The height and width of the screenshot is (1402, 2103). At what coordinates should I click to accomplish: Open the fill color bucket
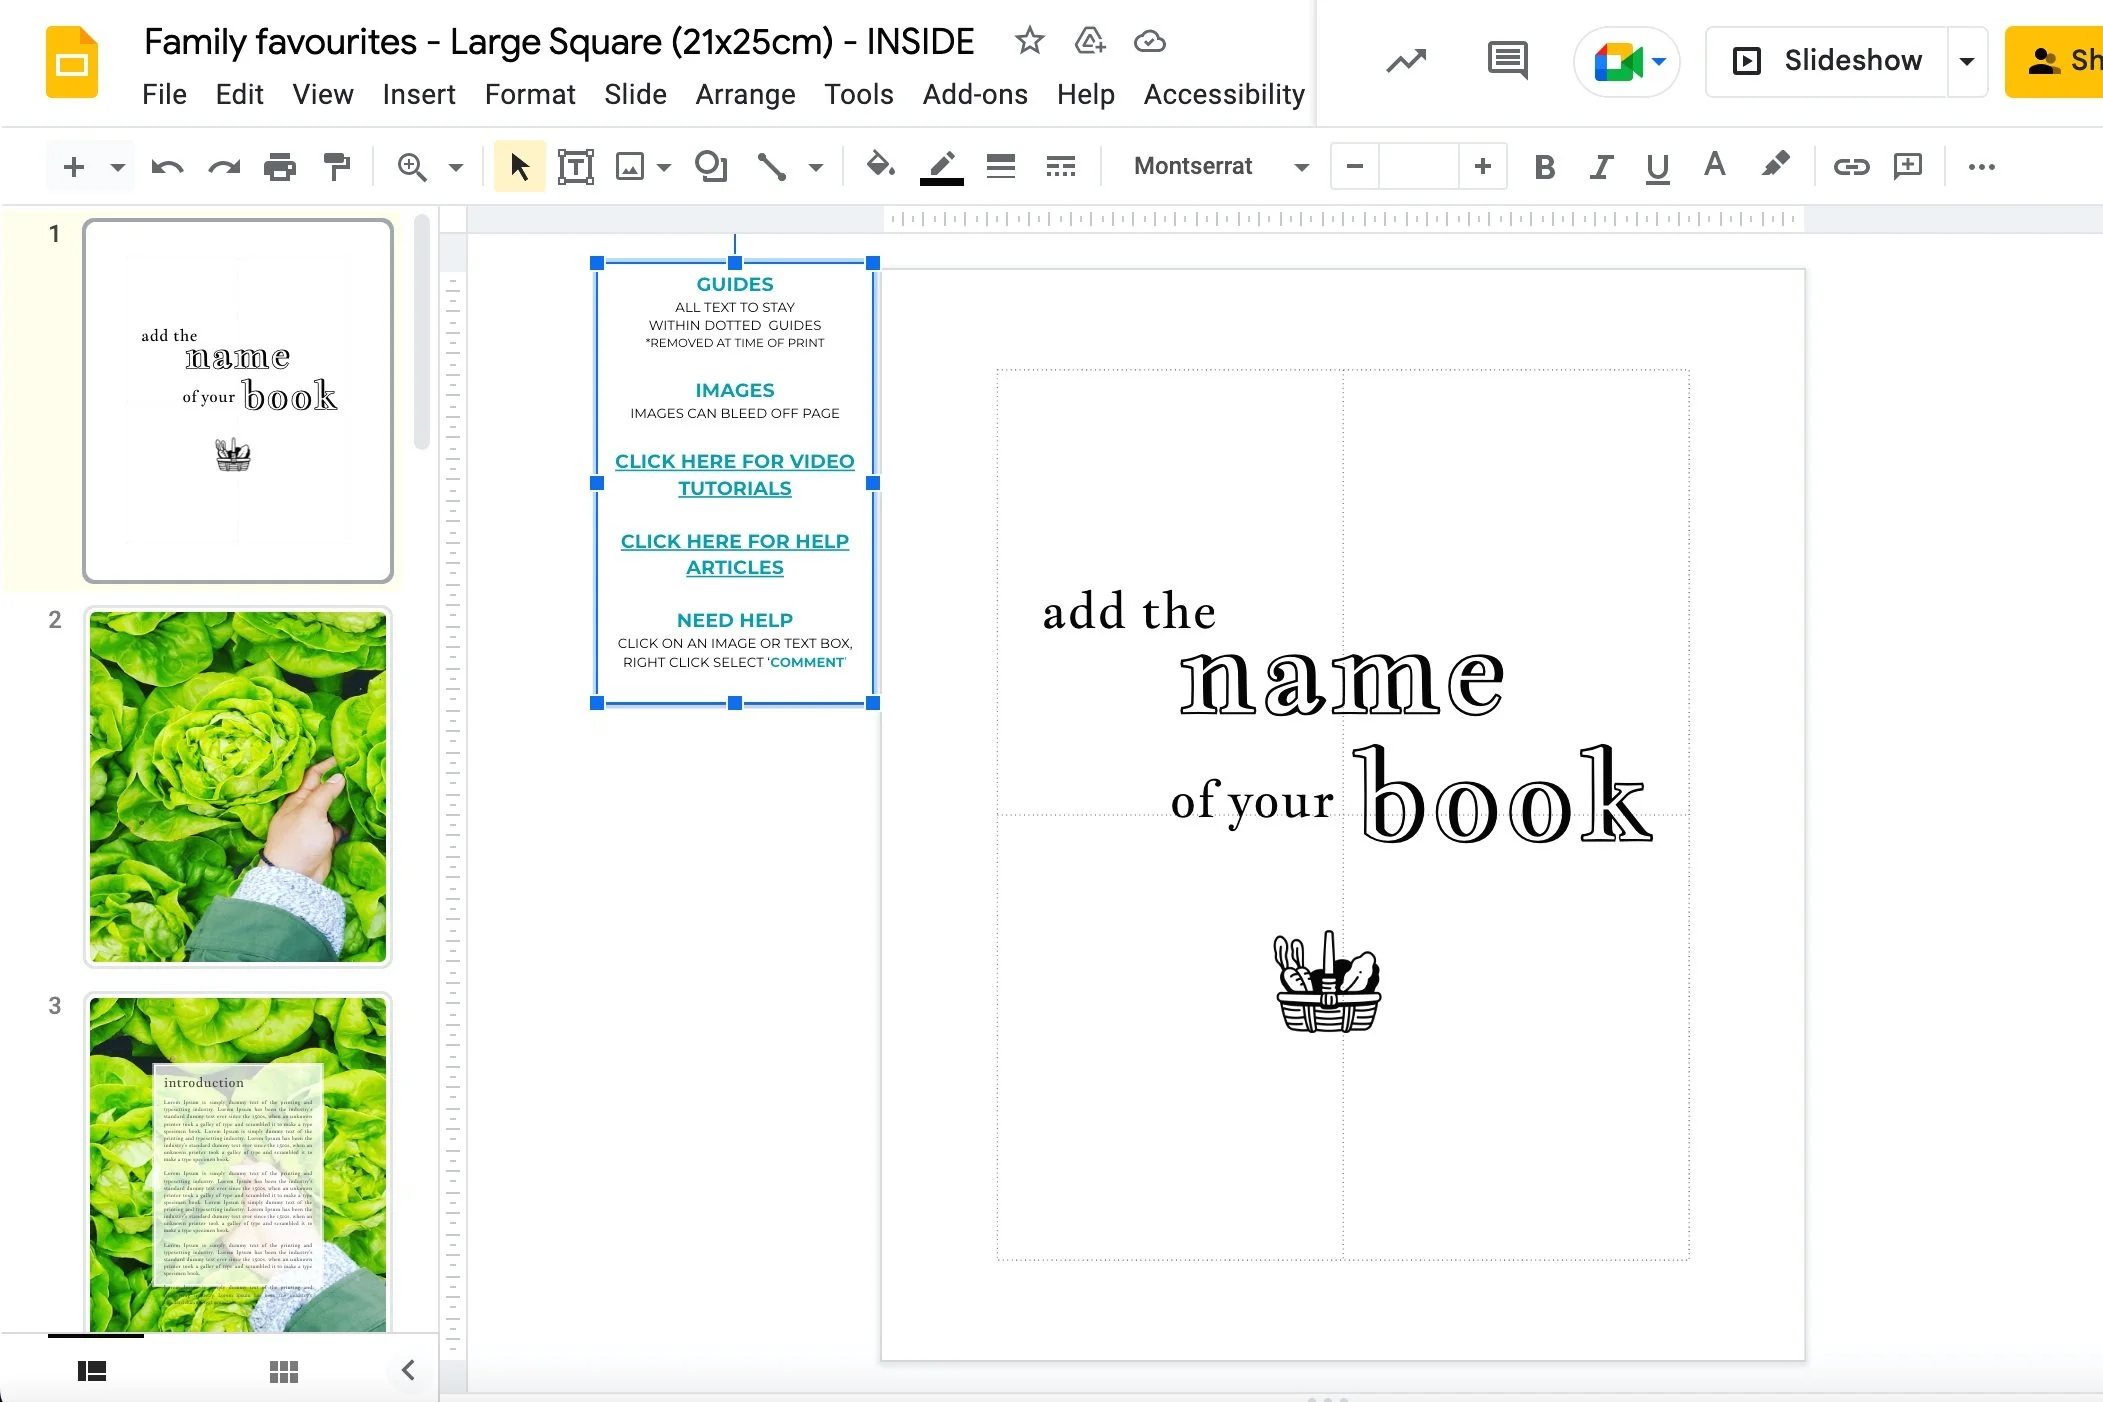pyautogui.click(x=880, y=165)
